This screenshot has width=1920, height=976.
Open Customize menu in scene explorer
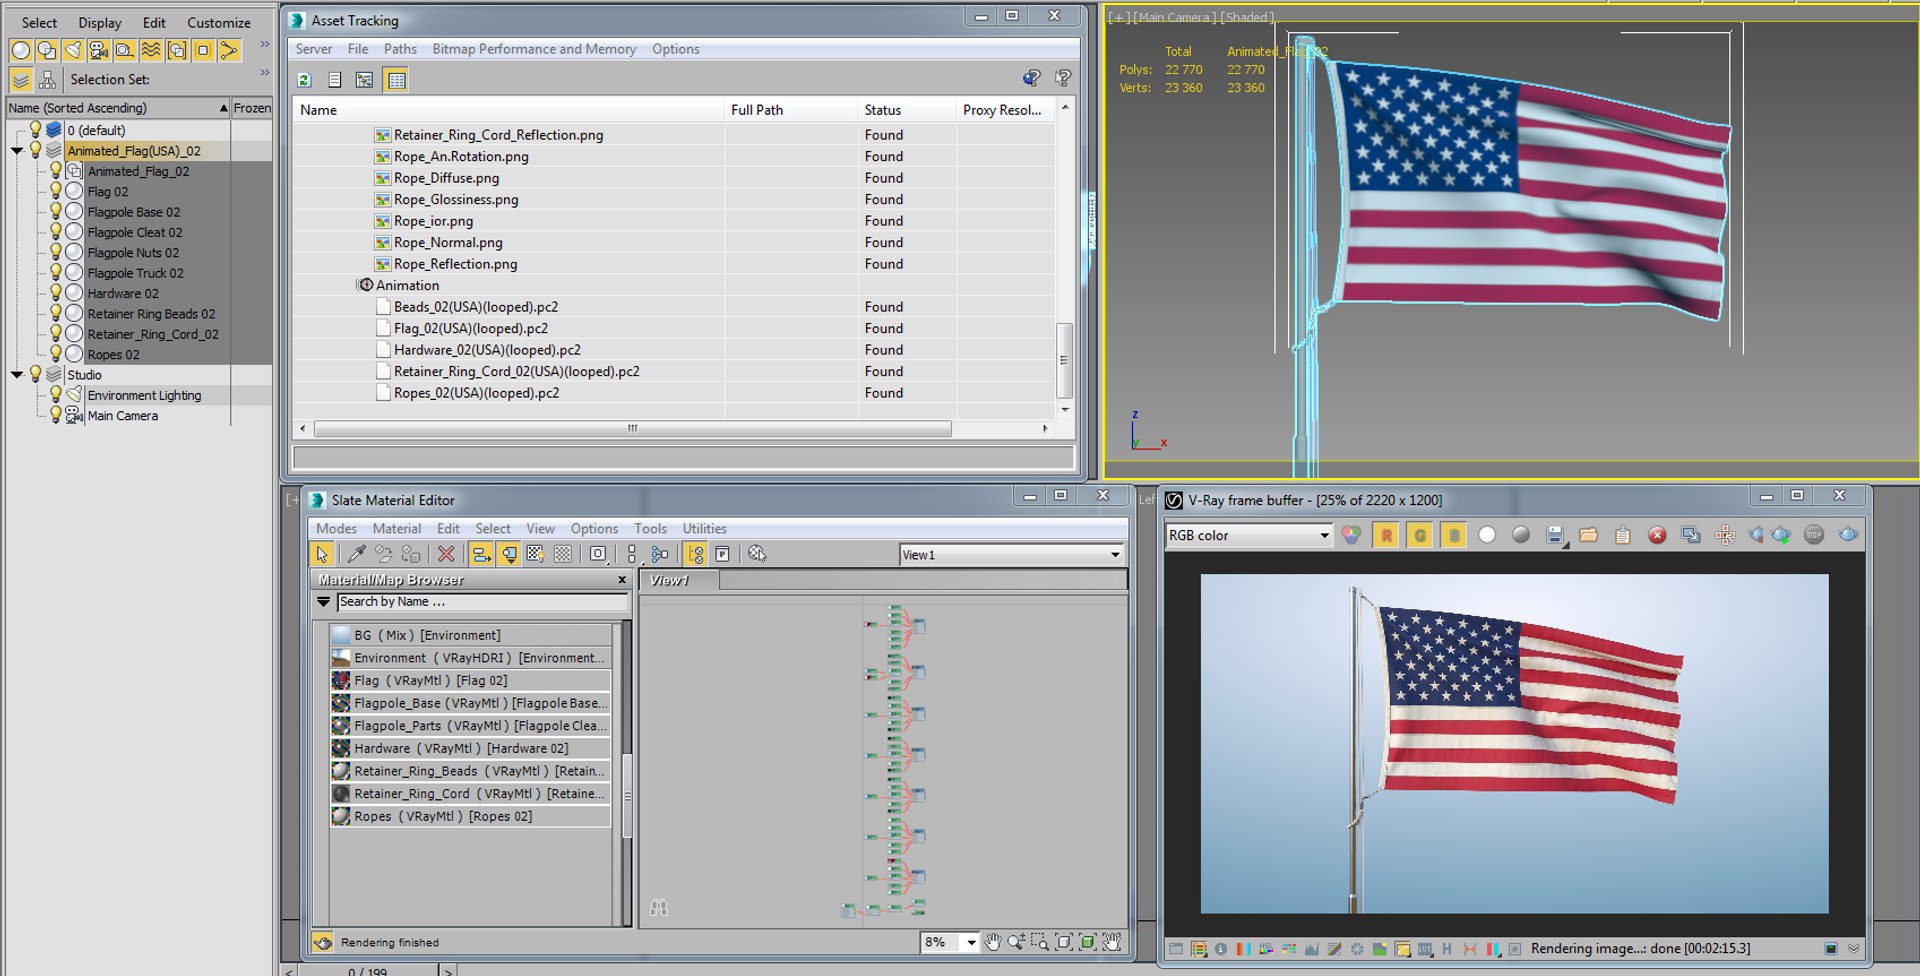point(219,22)
